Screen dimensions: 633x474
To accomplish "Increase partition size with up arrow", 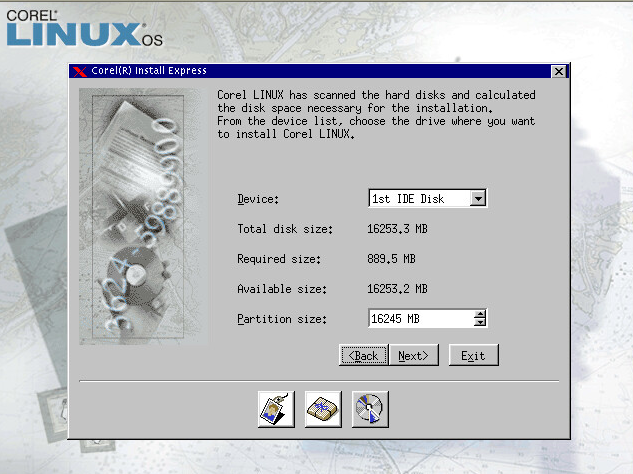I will click(x=480, y=315).
